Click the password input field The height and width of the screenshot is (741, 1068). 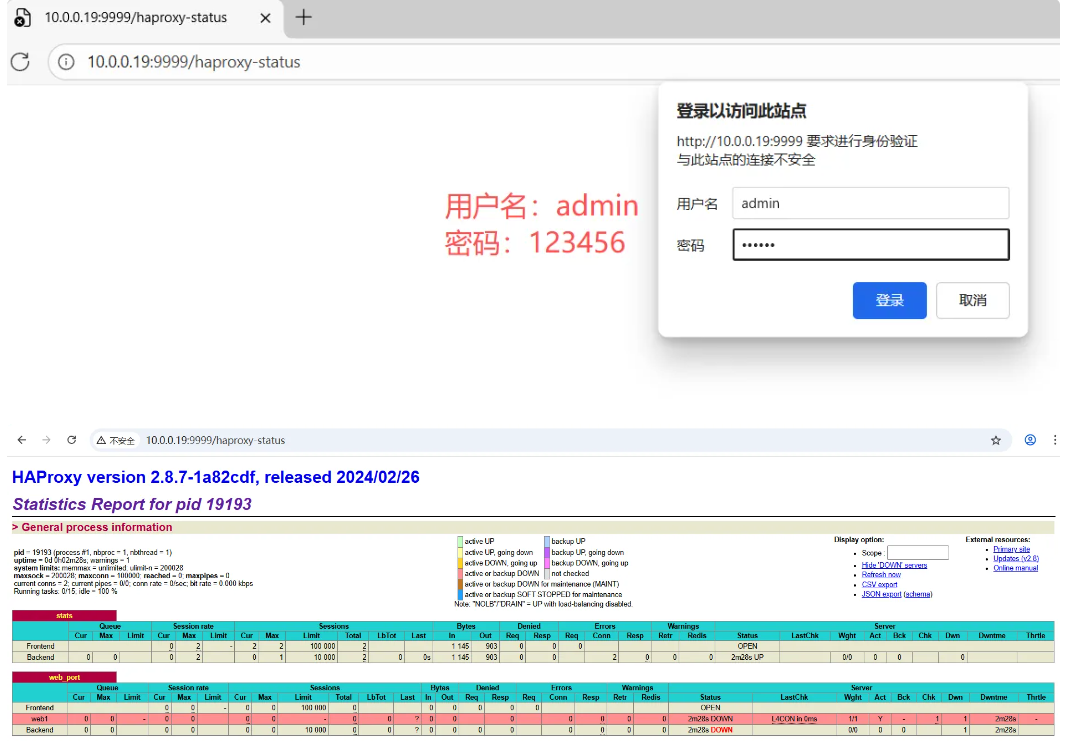[870, 245]
